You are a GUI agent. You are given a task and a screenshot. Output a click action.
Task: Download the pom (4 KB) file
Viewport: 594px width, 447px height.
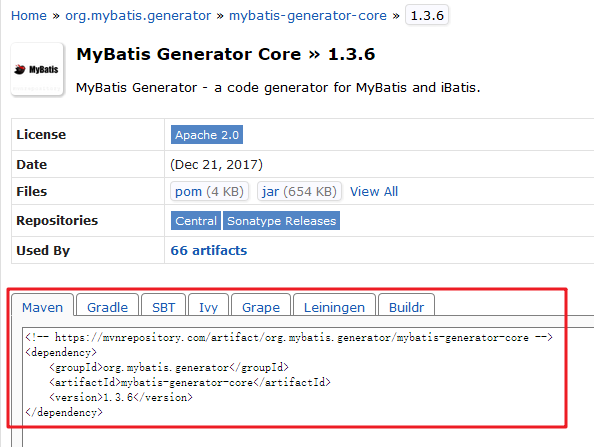(209, 191)
